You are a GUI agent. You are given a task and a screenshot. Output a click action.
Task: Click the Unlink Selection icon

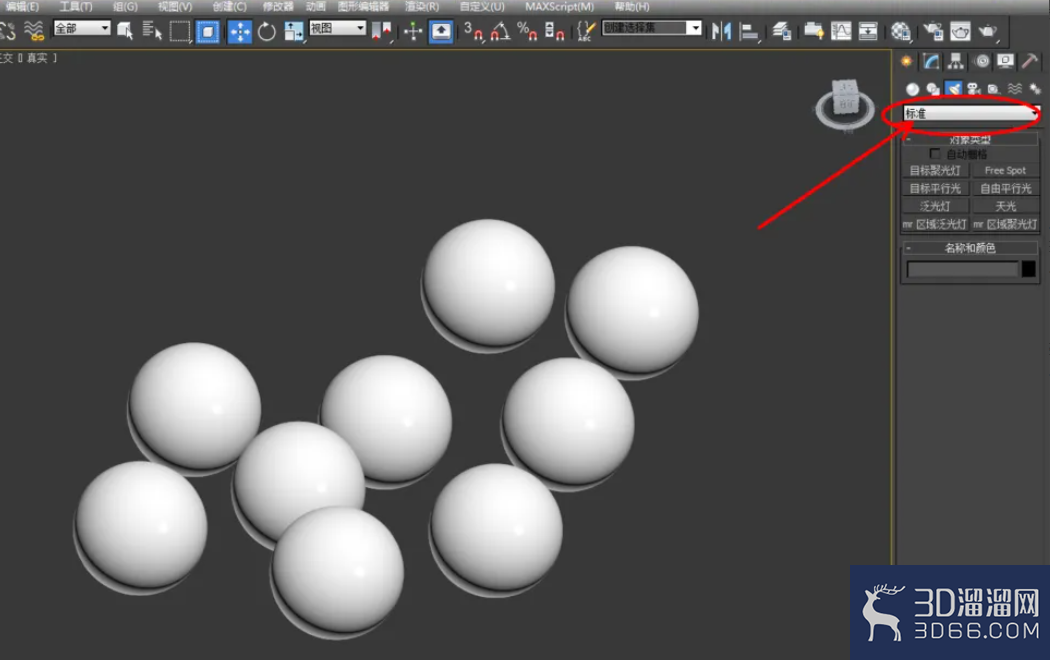point(8,30)
